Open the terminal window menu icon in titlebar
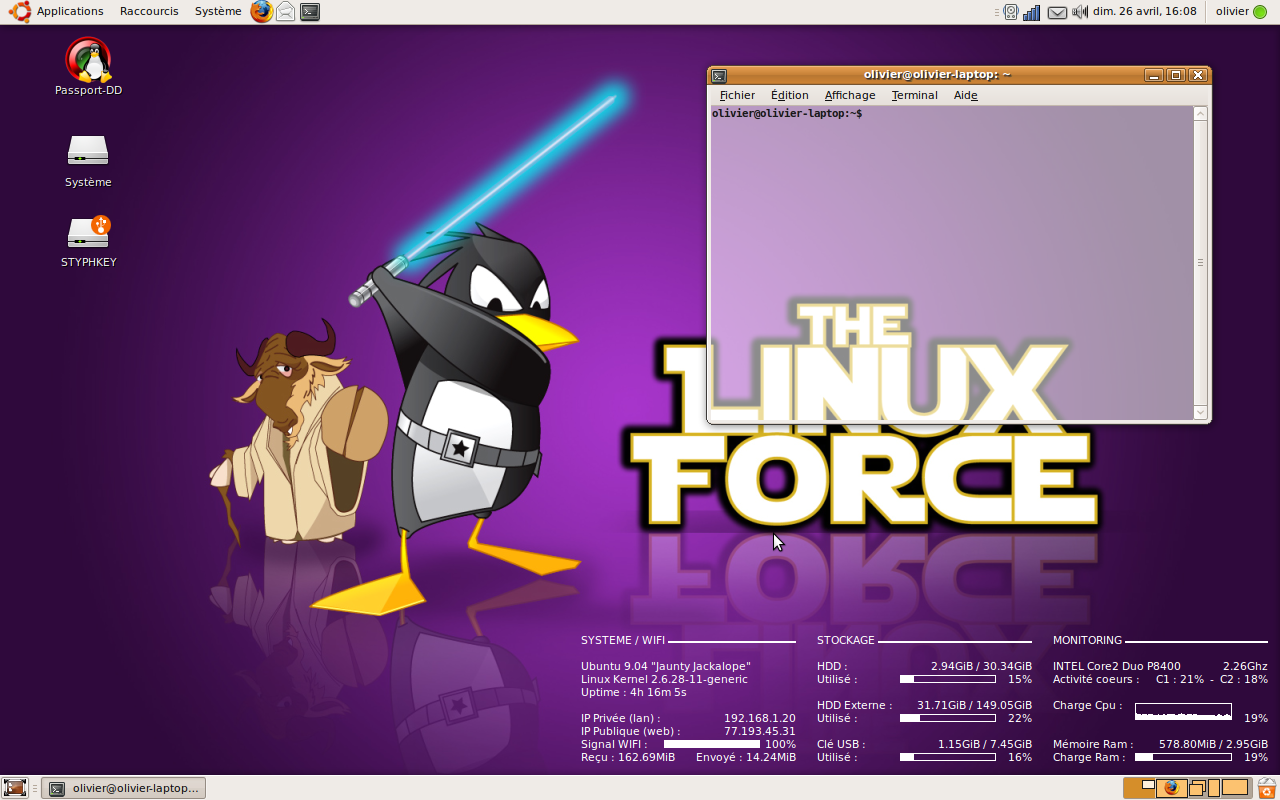1280x800 pixels. pos(719,75)
